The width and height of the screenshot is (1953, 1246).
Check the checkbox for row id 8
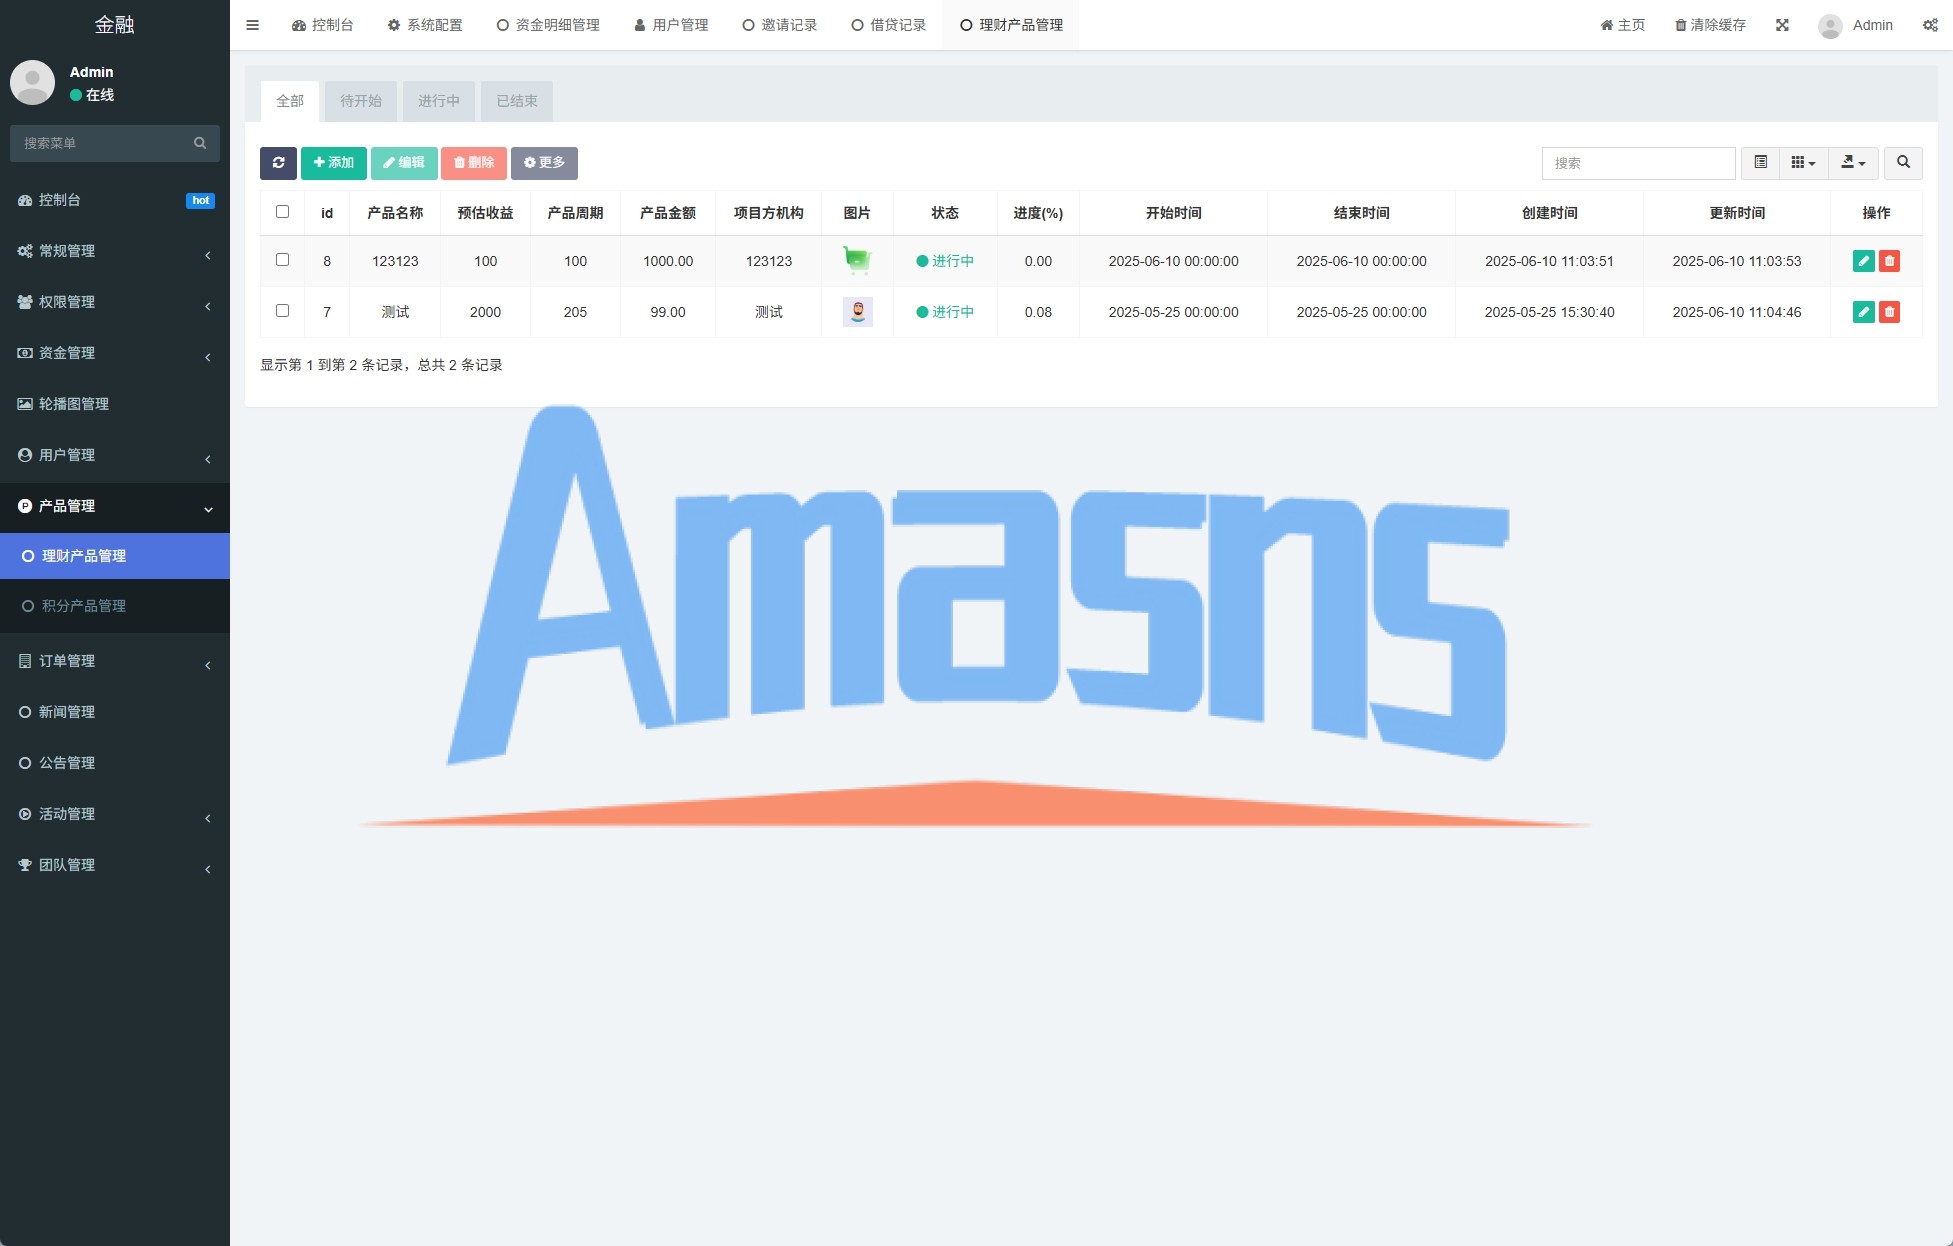pyautogui.click(x=282, y=260)
